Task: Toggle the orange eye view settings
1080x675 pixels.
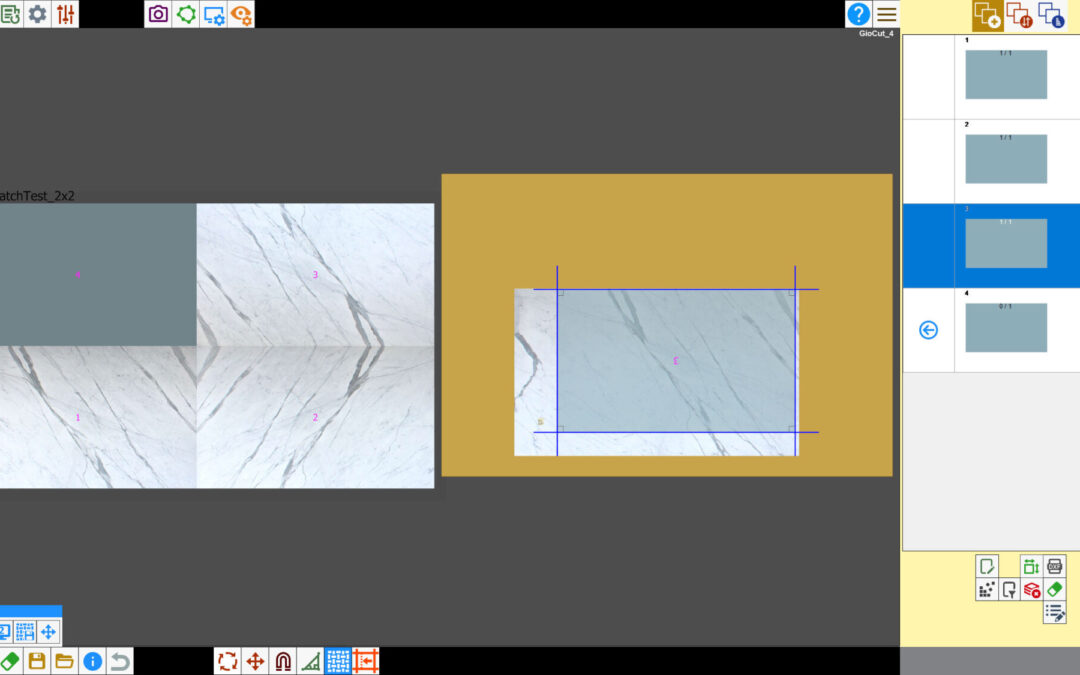Action: click(241, 14)
